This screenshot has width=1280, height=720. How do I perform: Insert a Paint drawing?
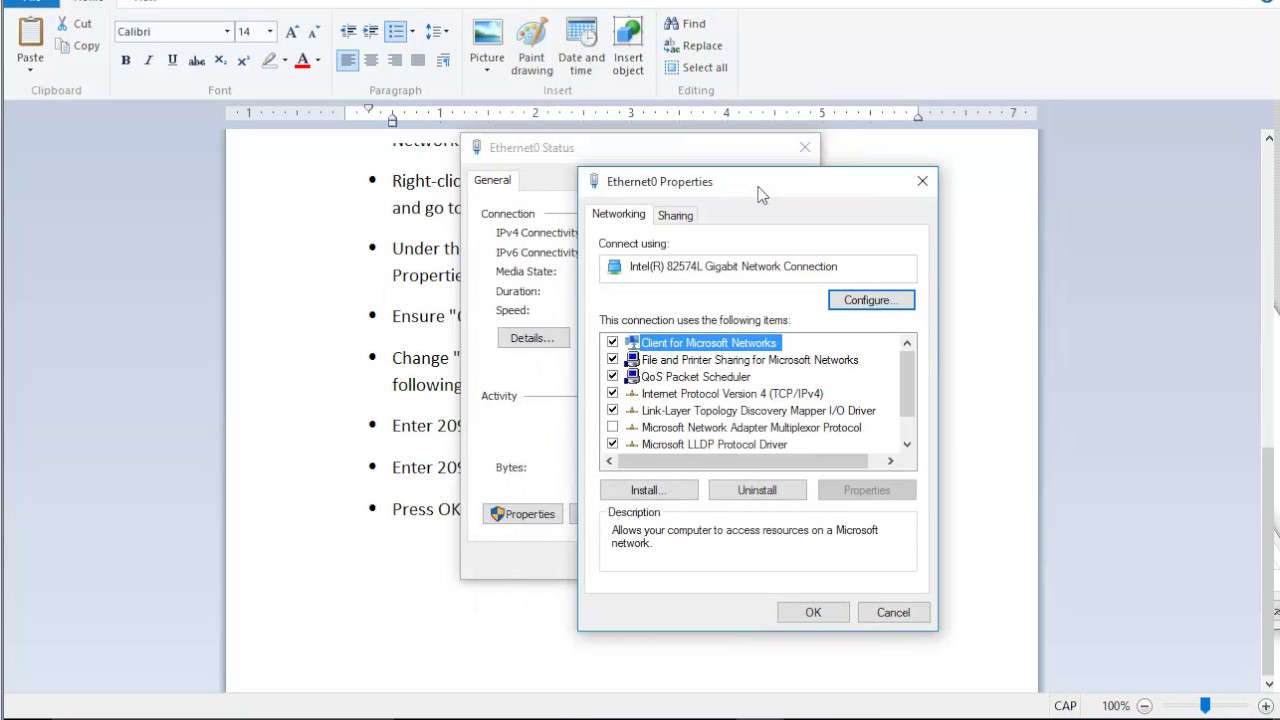pos(532,45)
